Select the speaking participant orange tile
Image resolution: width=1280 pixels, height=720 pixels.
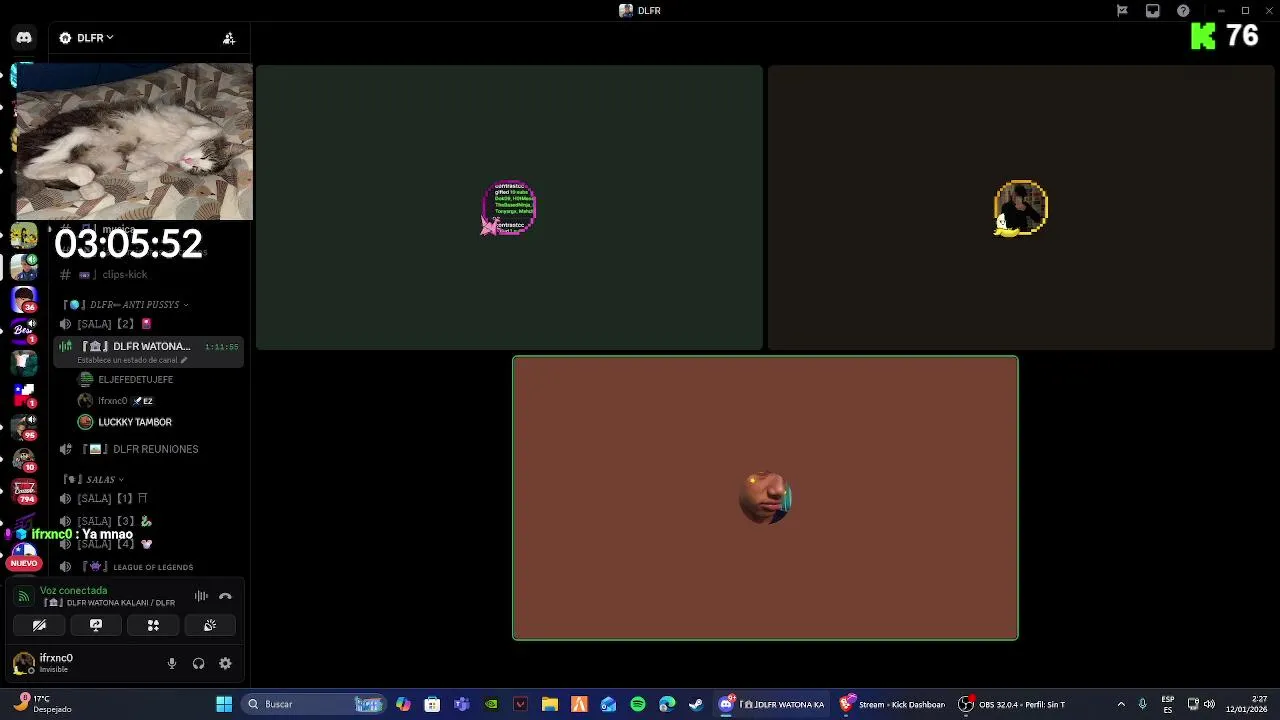tap(765, 498)
